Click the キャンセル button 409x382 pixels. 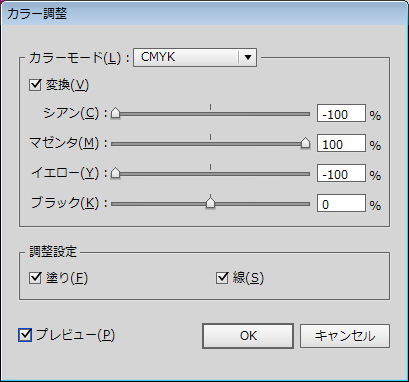[x=345, y=336]
